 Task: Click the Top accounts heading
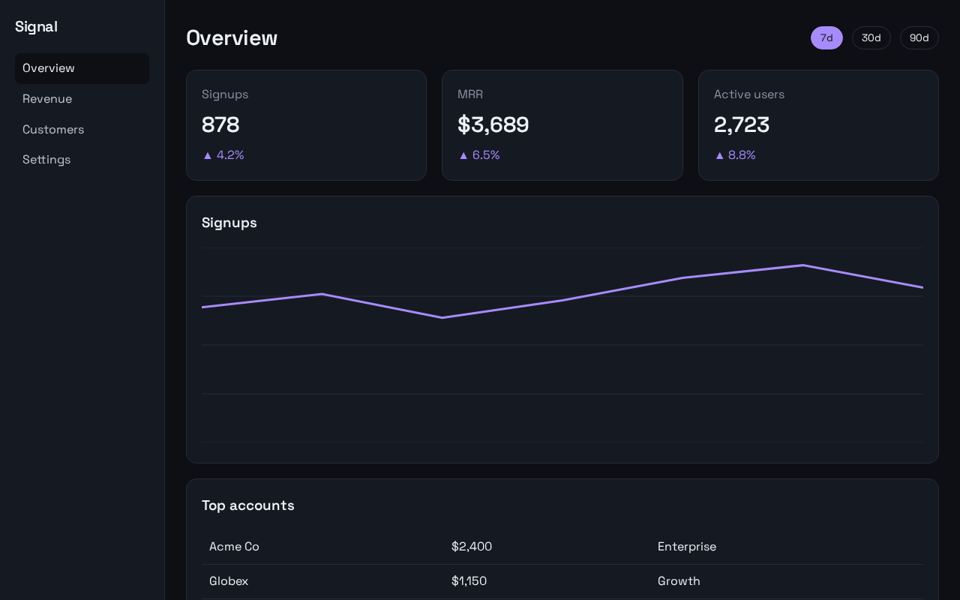click(248, 505)
